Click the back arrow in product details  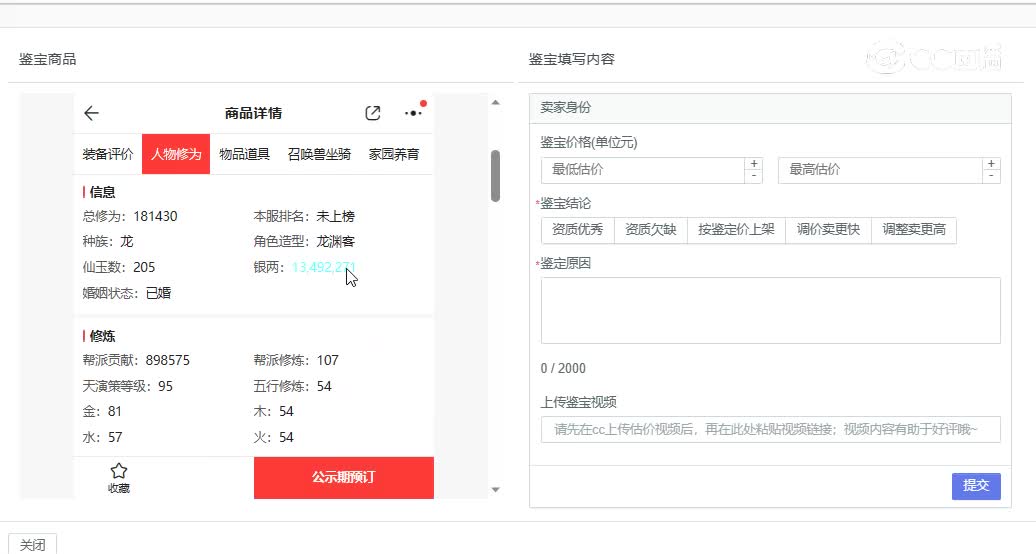point(92,113)
